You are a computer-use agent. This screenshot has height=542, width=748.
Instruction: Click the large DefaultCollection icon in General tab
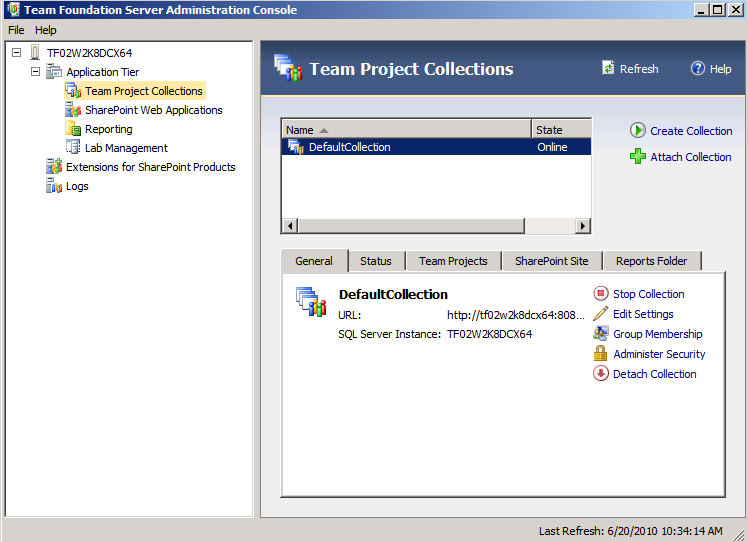coord(311,302)
